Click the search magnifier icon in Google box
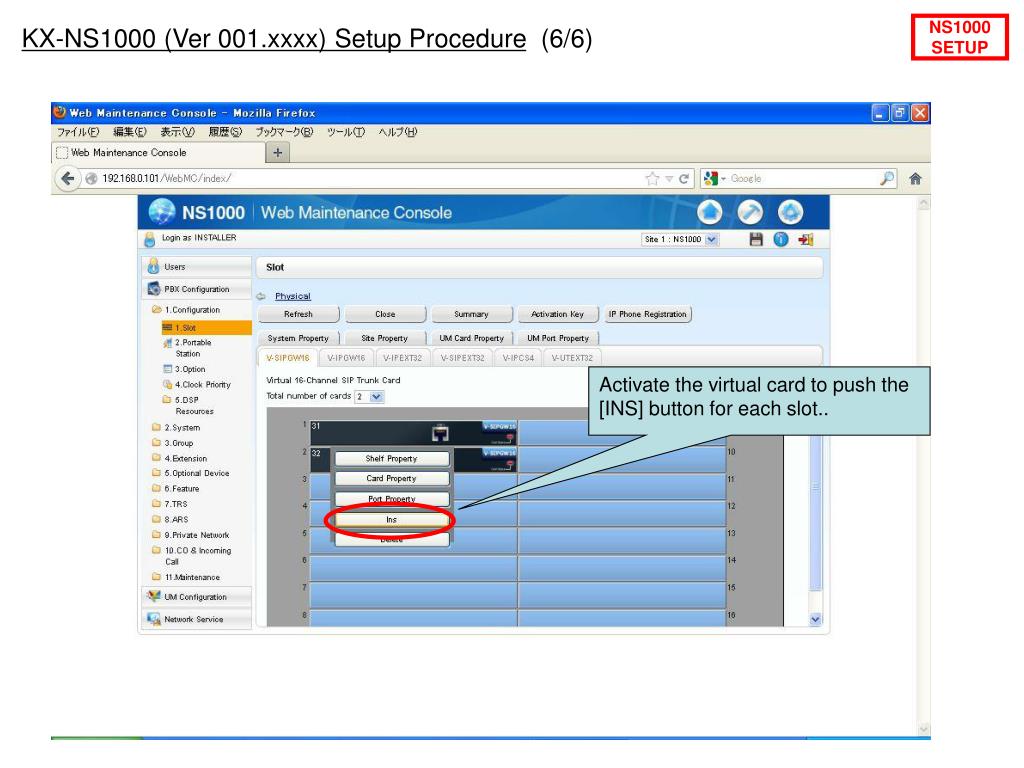This screenshot has width=1024, height=768. click(887, 178)
